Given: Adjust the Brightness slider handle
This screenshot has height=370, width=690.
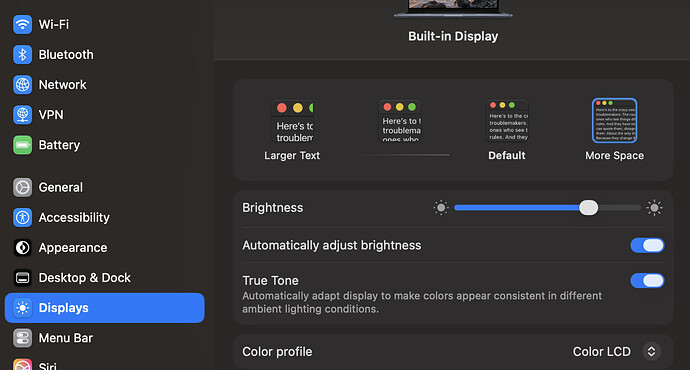Looking at the screenshot, I should coord(588,207).
